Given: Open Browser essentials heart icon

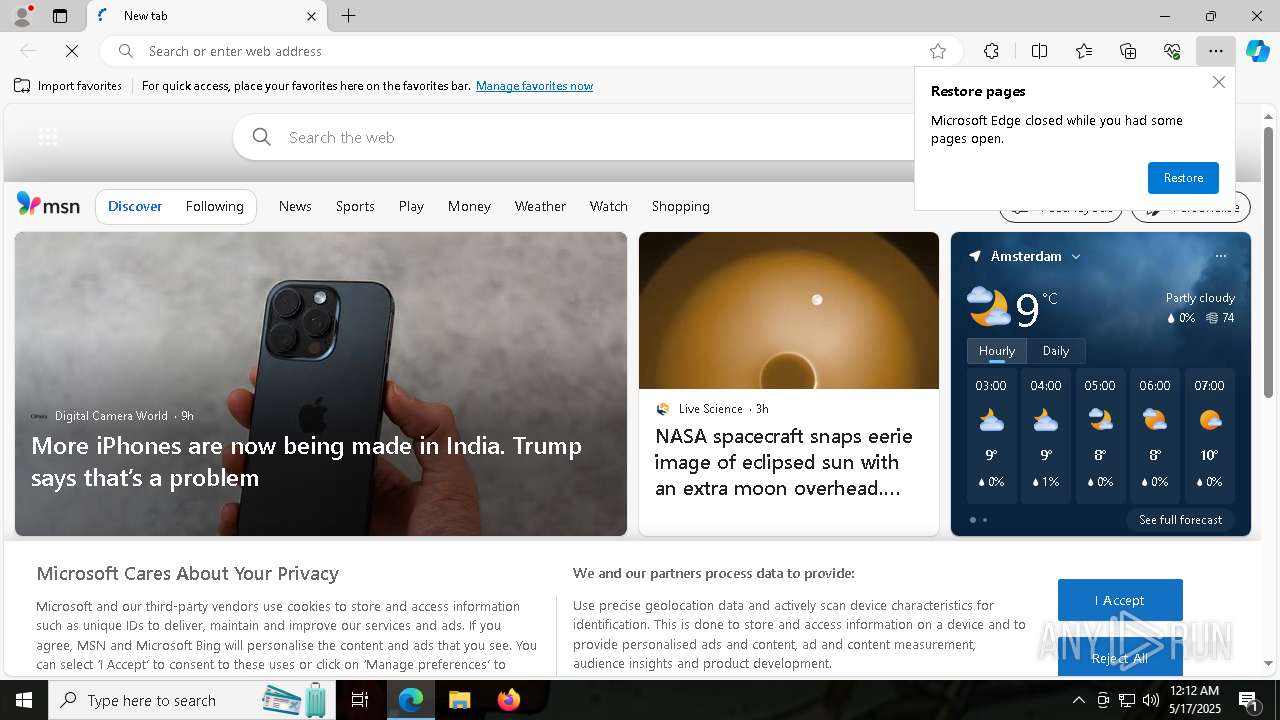Looking at the screenshot, I should pyautogui.click(x=1172, y=51).
